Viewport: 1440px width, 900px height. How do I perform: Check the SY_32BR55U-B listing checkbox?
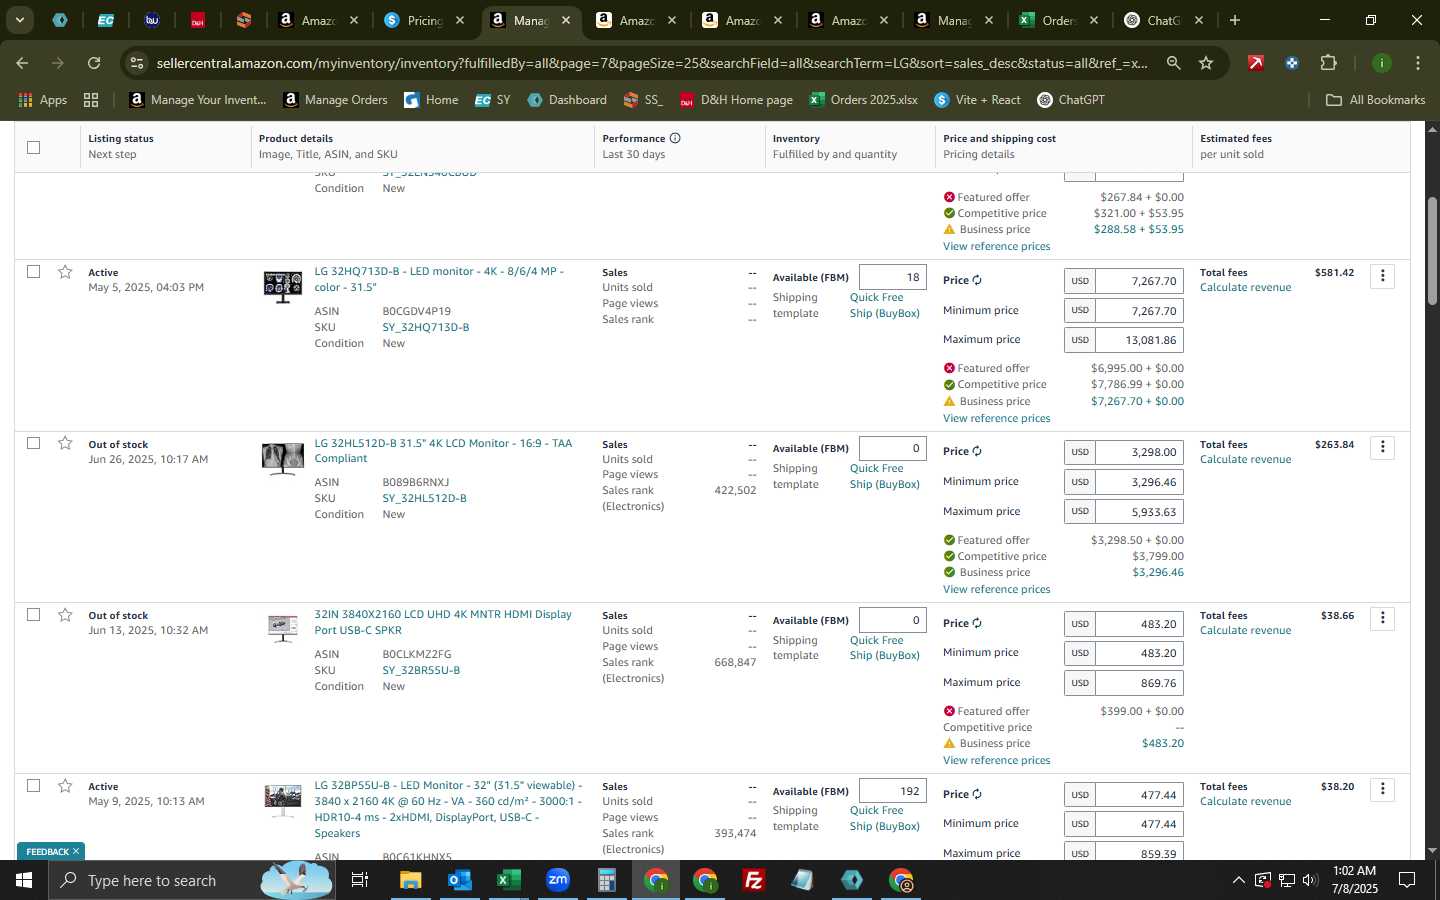tap(33, 615)
